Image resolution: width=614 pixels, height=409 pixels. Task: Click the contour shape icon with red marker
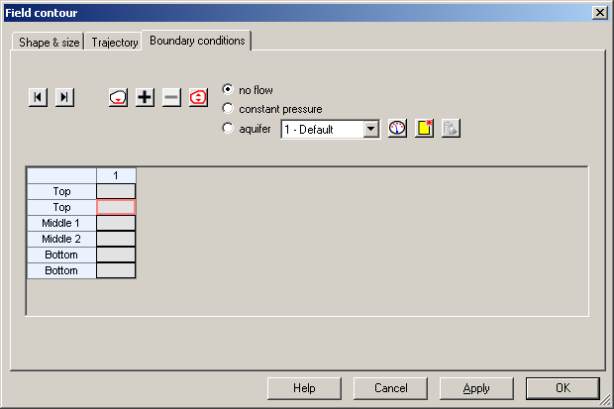118,97
